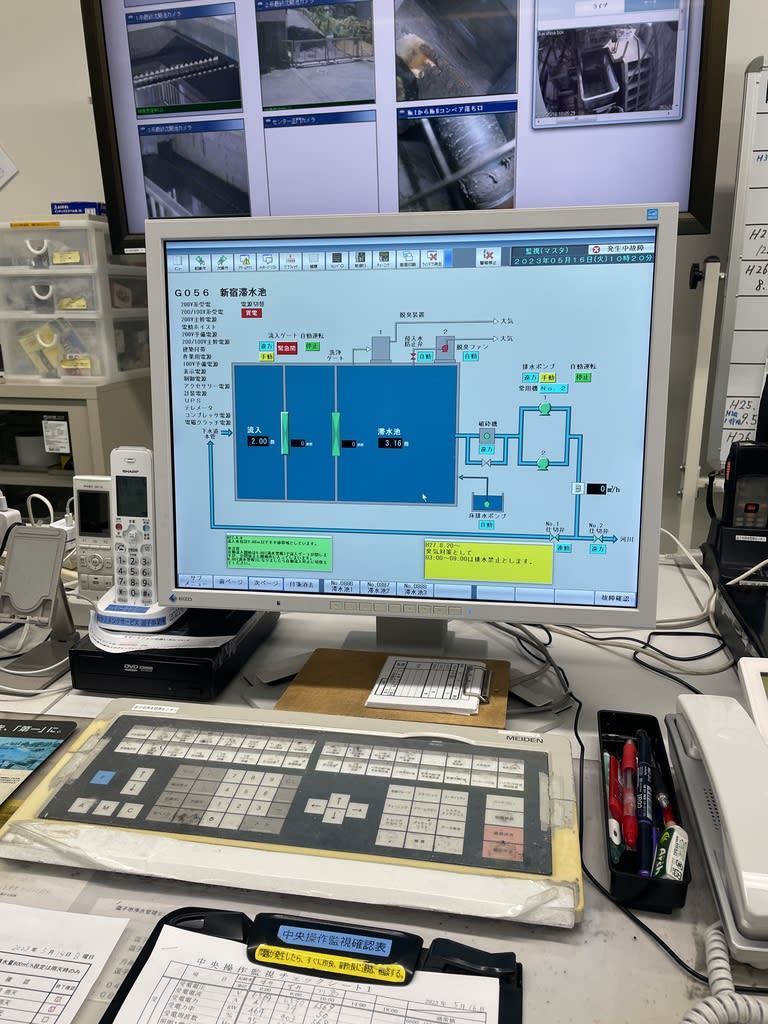
Task: Click the bypass valve symbol below crusher
Action: [x=486, y=463]
